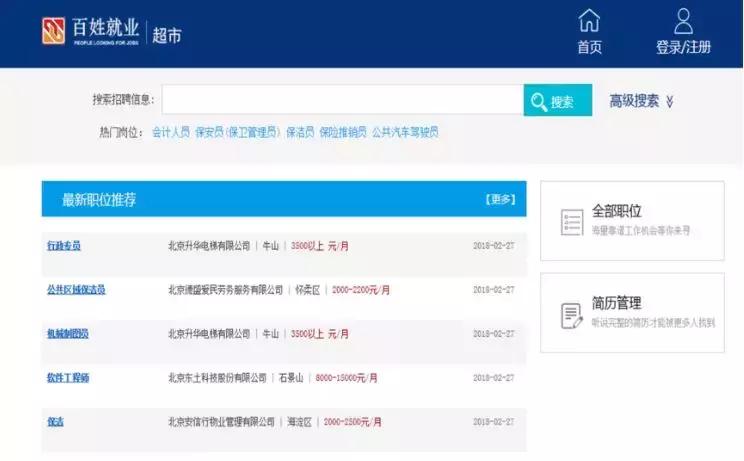The image size is (744, 461).
Task: Select hot position 保安员(保卫管理员)
Action: pyautogui.click(x=238, y=132)
